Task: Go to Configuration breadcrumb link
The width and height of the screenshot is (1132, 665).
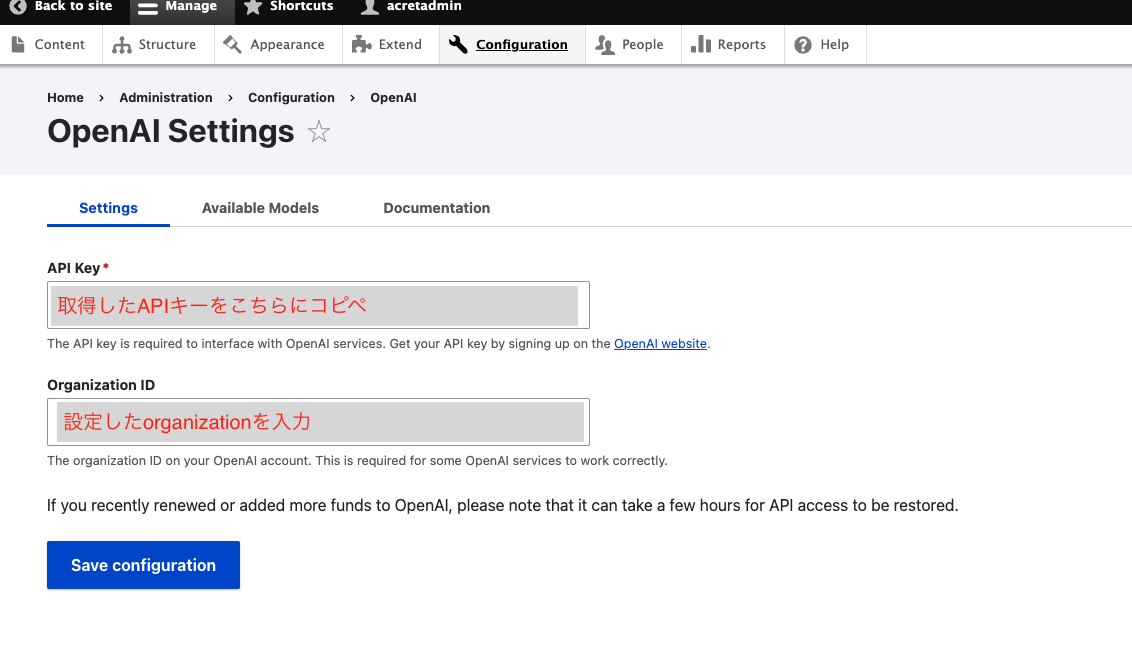Action: (292, 97)
